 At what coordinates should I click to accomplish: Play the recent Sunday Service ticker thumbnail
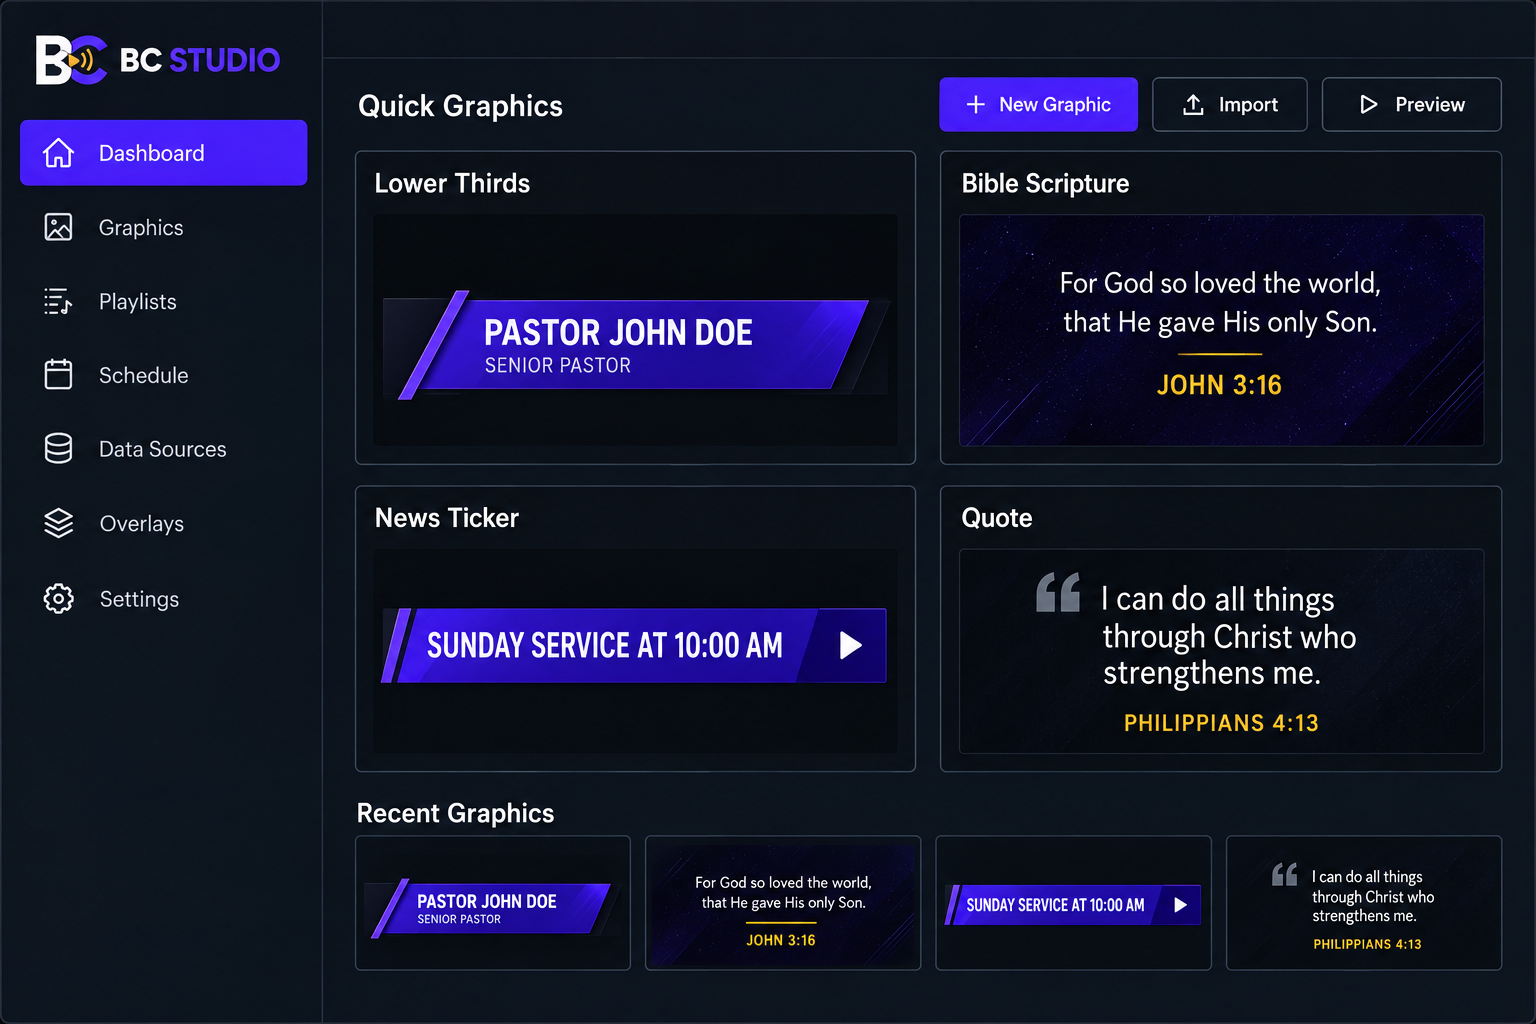point(1180,905)
